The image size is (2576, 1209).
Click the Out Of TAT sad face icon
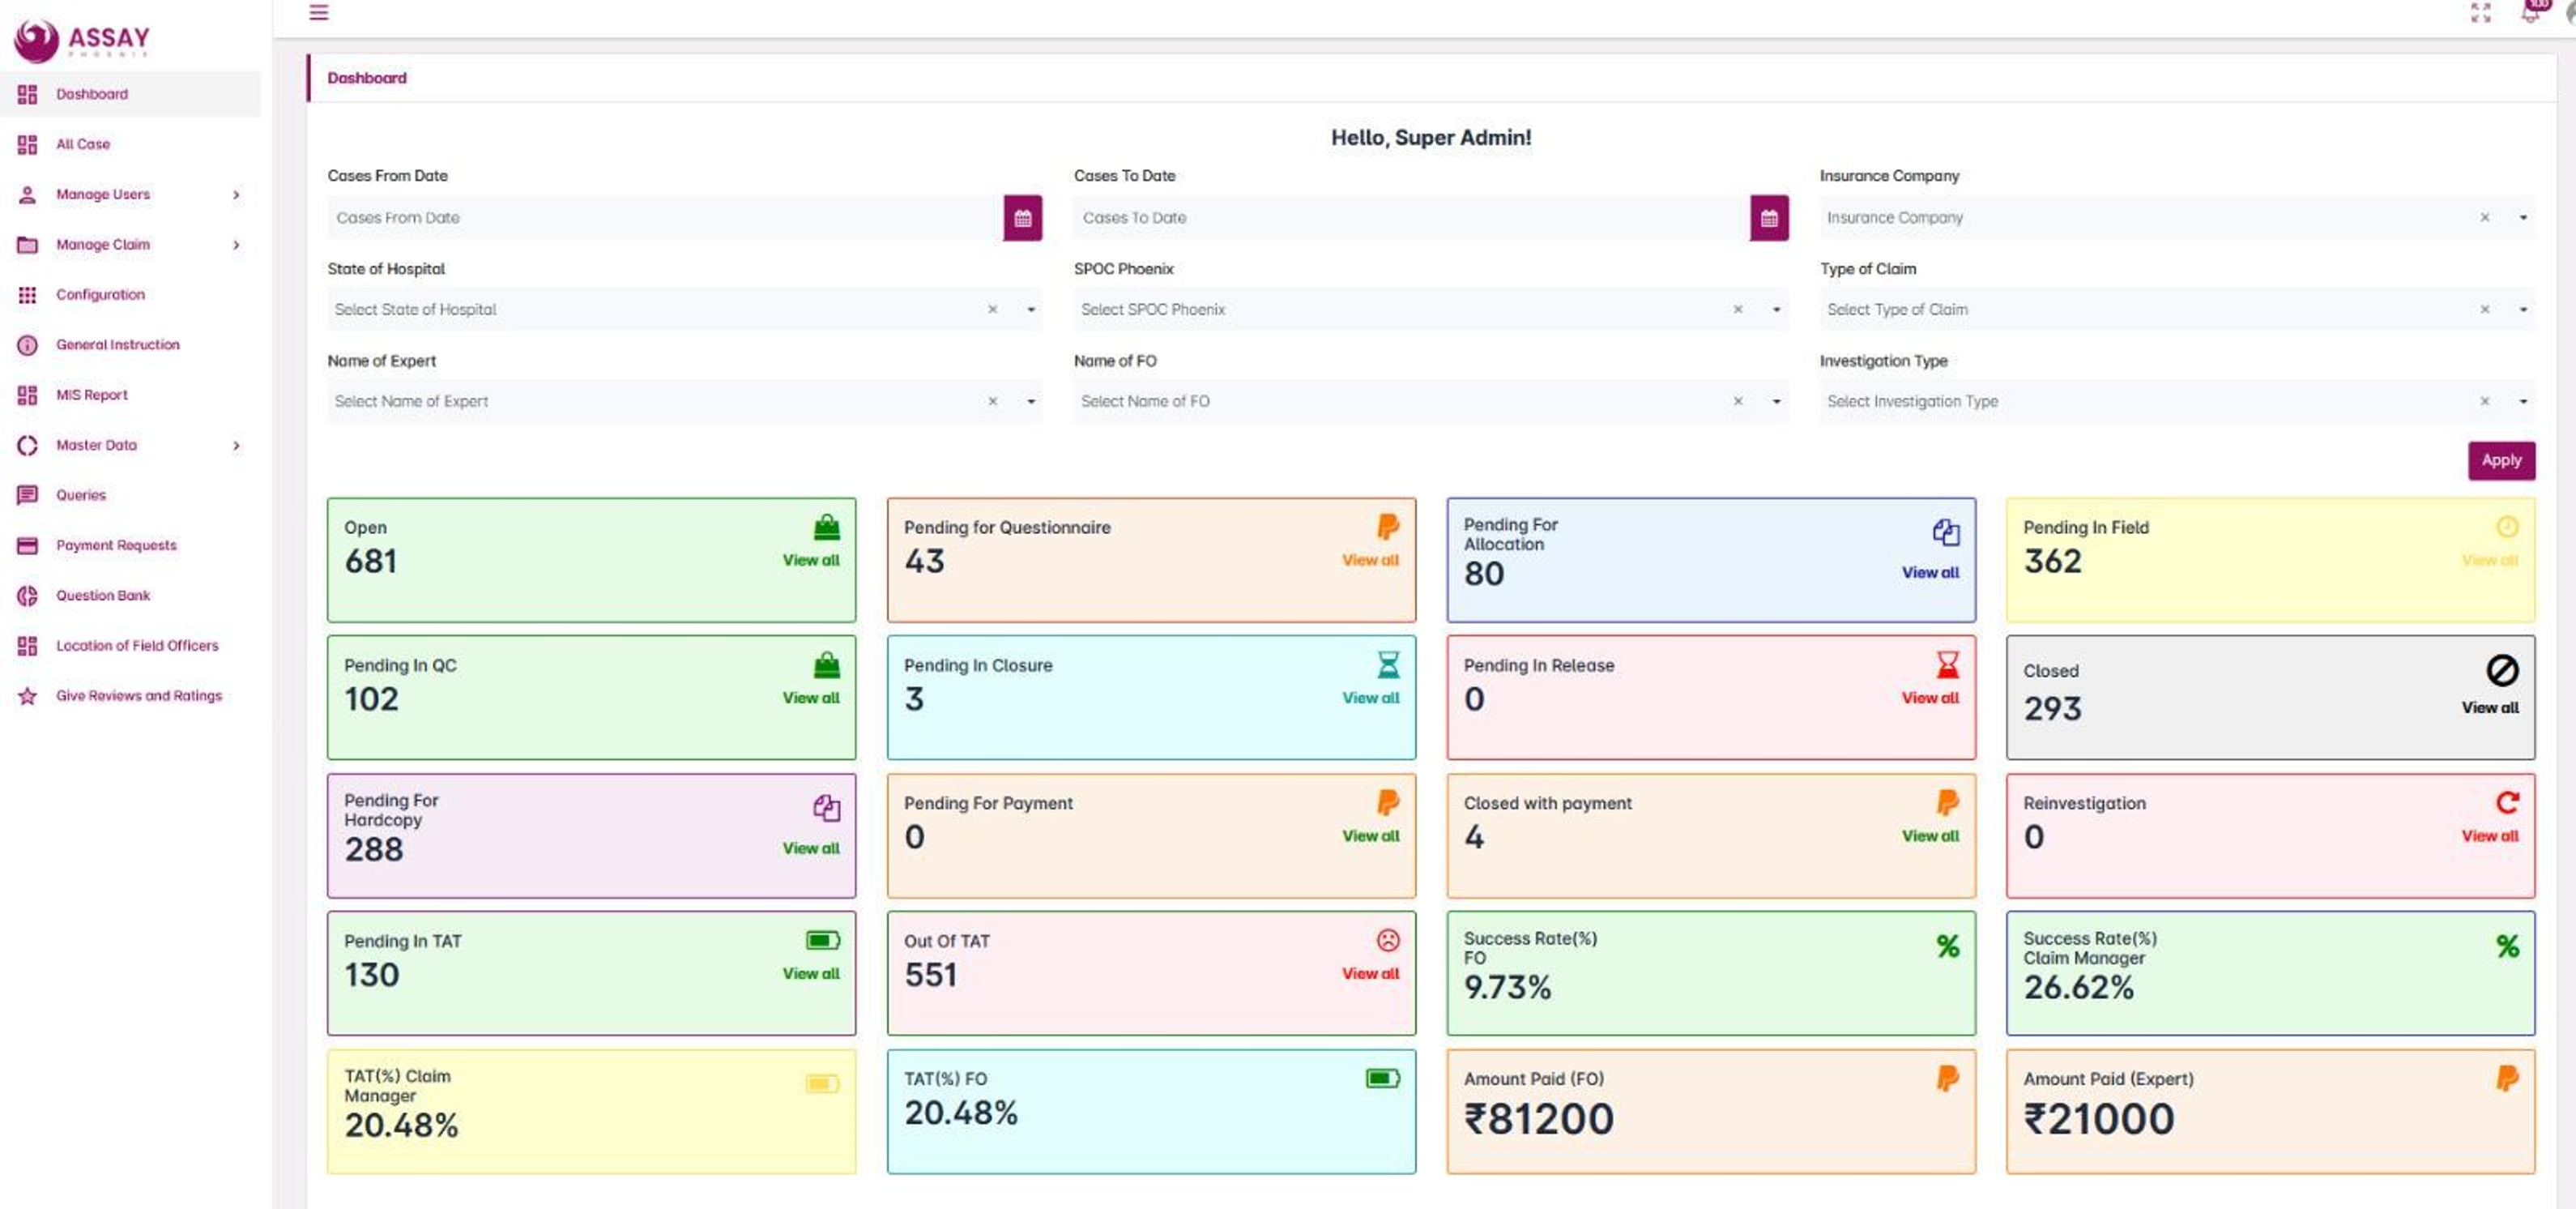tap(1388, 940)
